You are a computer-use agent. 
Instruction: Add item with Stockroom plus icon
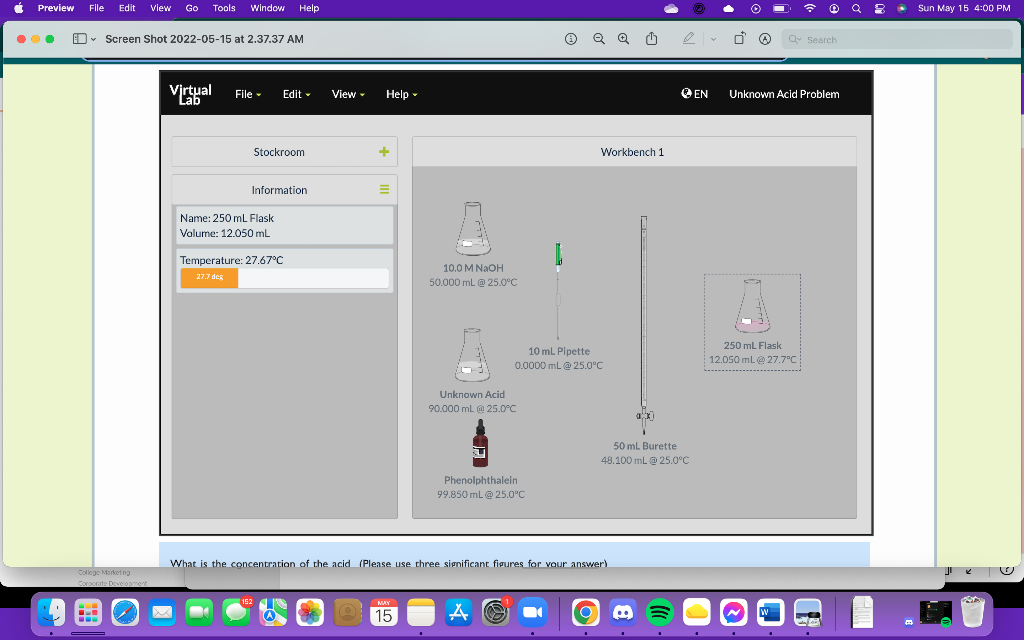coord(384,152)
